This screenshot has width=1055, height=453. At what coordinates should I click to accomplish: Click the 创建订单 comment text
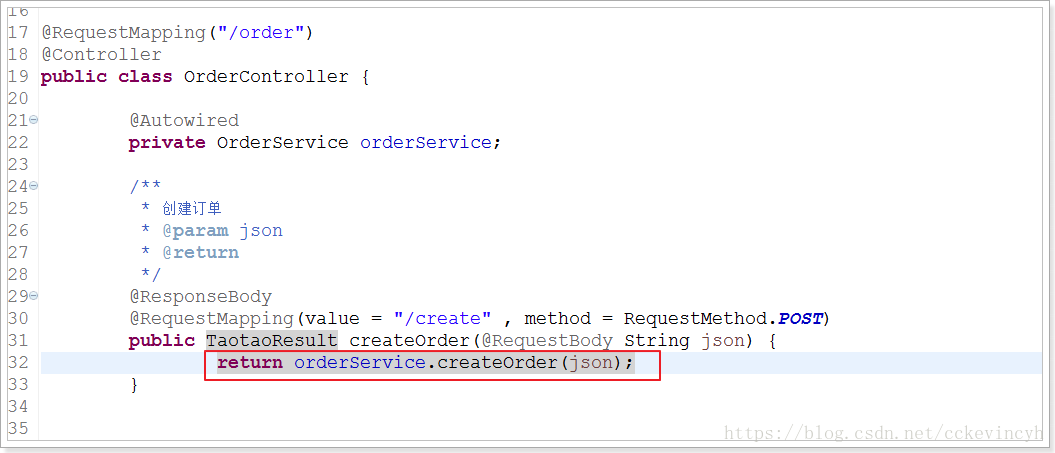[x=192, y=209]
